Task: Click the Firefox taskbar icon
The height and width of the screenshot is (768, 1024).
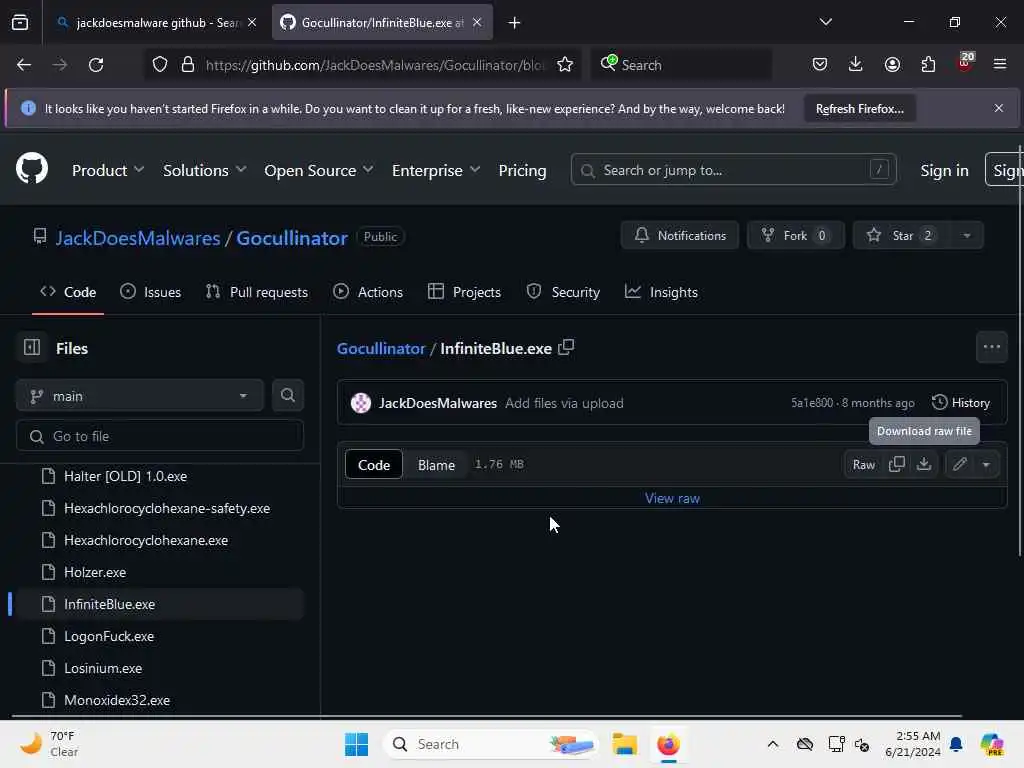Action: tap(668, 744)
